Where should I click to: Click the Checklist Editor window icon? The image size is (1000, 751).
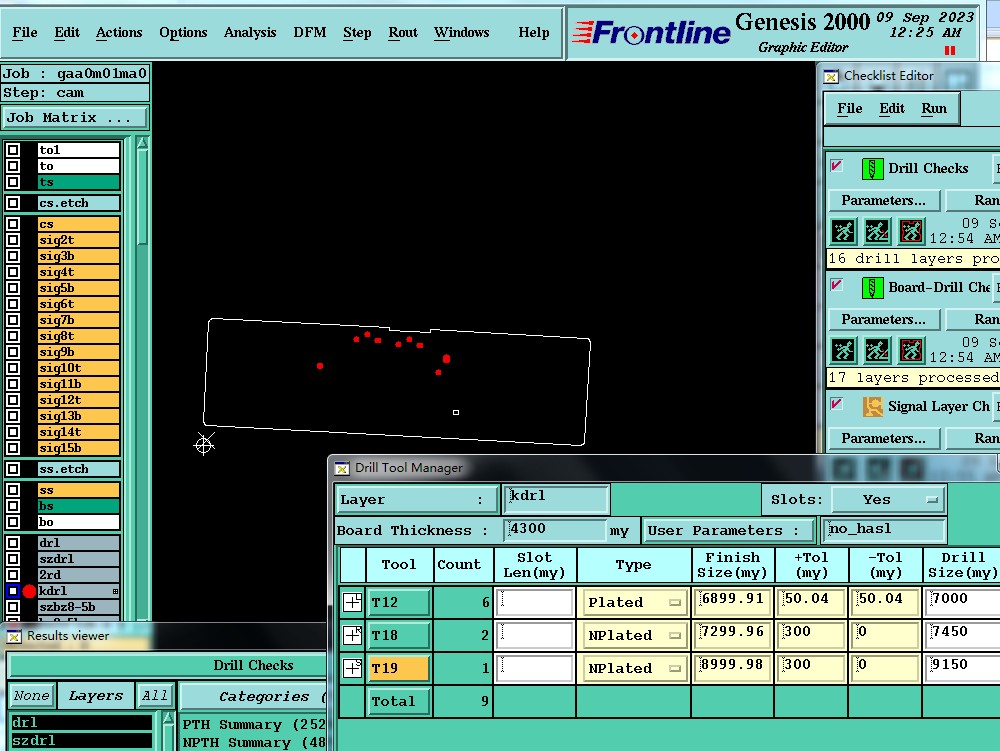(x=830, y=77)
